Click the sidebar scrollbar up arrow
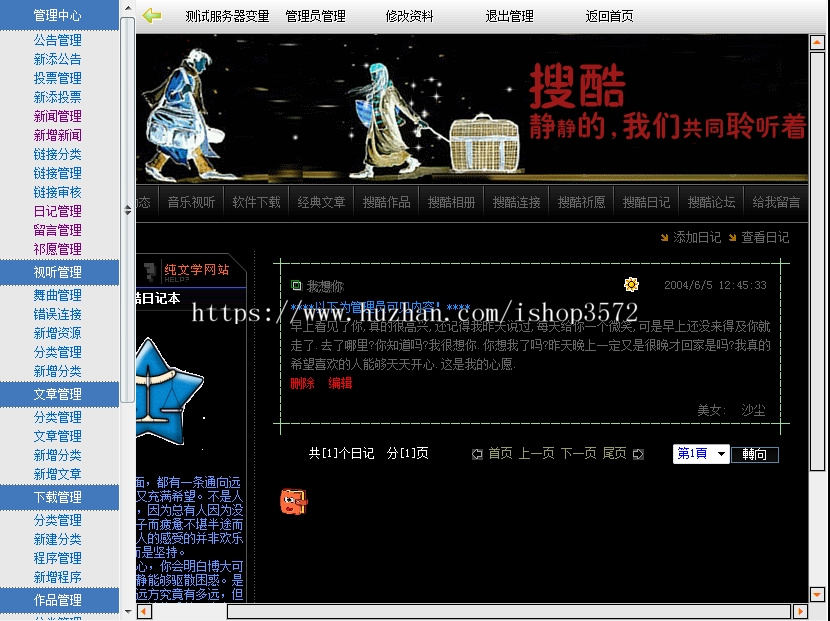 click(x=128, y=8)
